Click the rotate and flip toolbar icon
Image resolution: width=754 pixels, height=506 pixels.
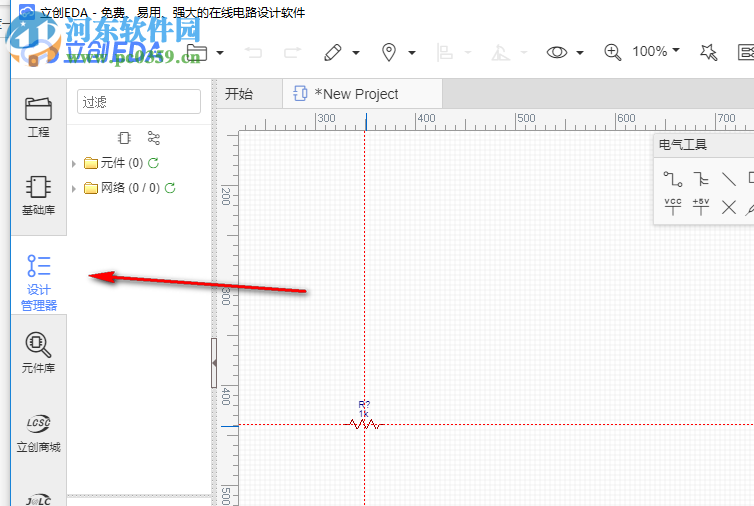click(x=501, y=52)
